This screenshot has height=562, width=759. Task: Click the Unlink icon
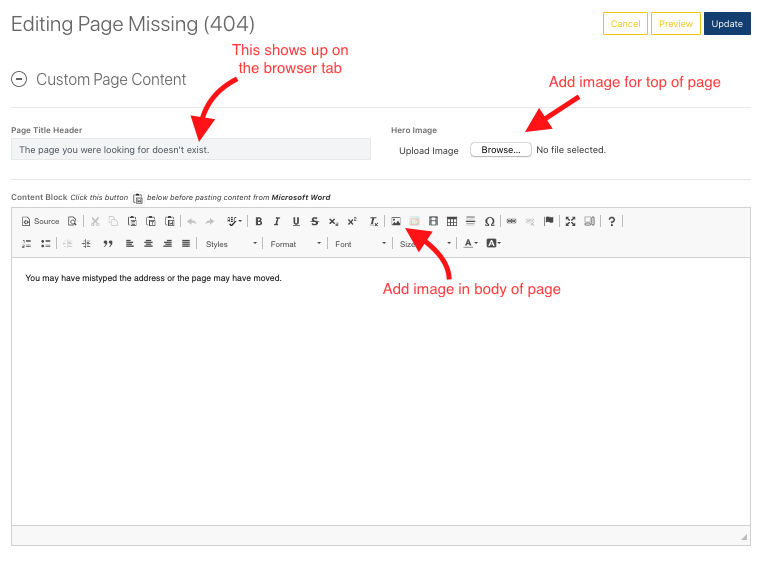pyautogui.click(x=530, y=221)
